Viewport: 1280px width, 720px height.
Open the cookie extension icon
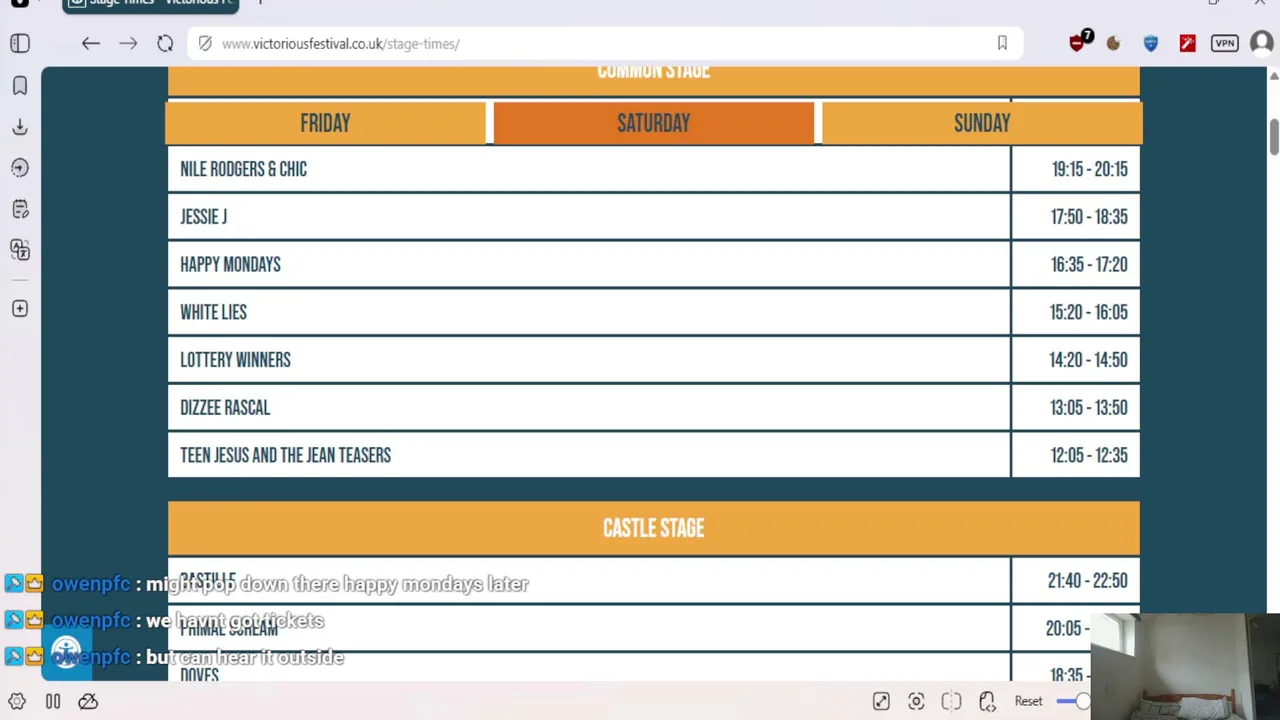click(x=1113, y=43)
